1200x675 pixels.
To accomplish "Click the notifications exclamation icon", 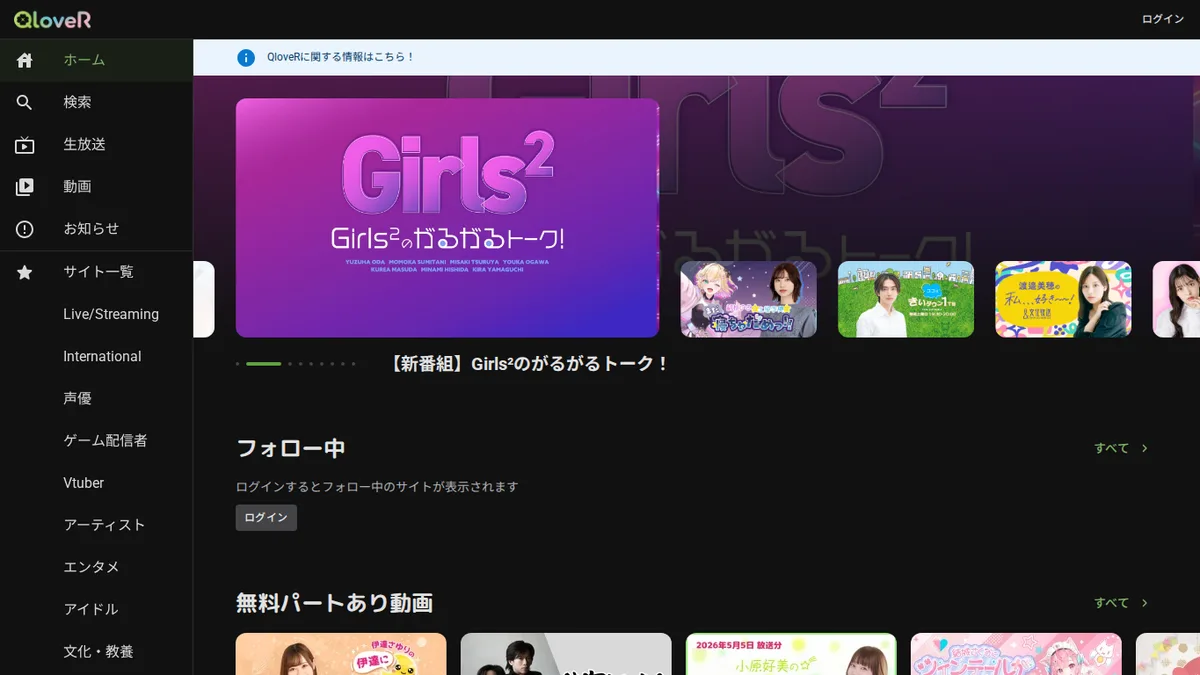I will (25, 229).
